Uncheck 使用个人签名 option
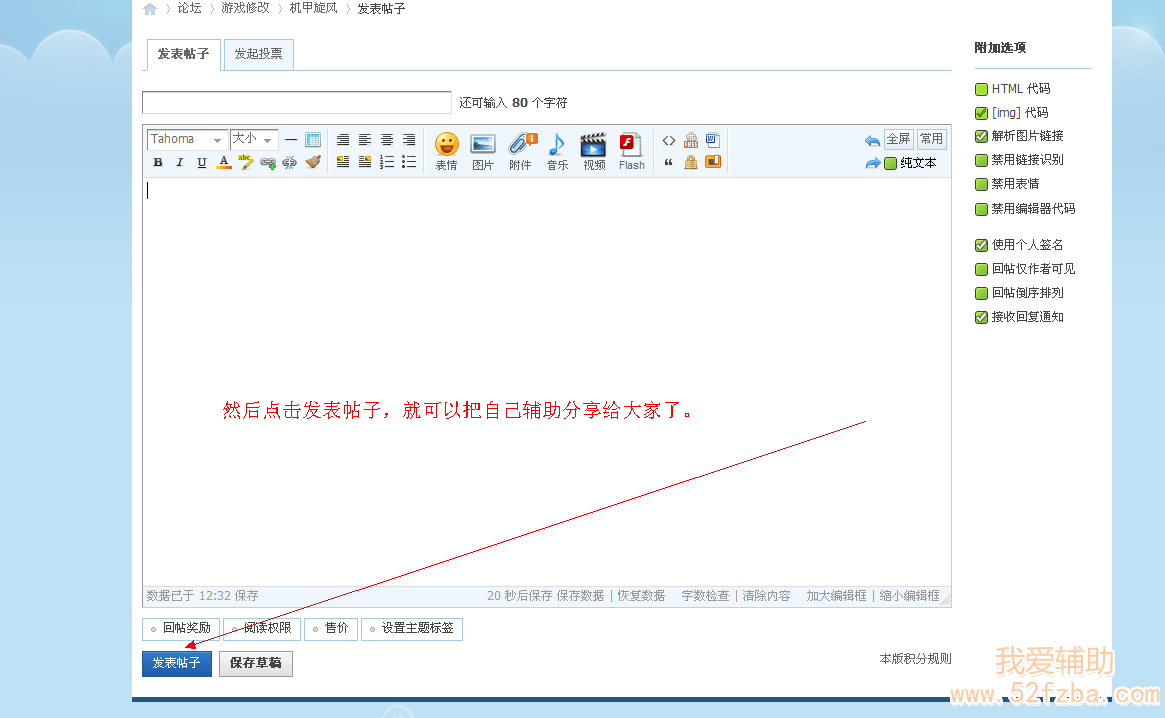Image resolution: width=1165 pixels, height=718 pixels. pos(981,245)
